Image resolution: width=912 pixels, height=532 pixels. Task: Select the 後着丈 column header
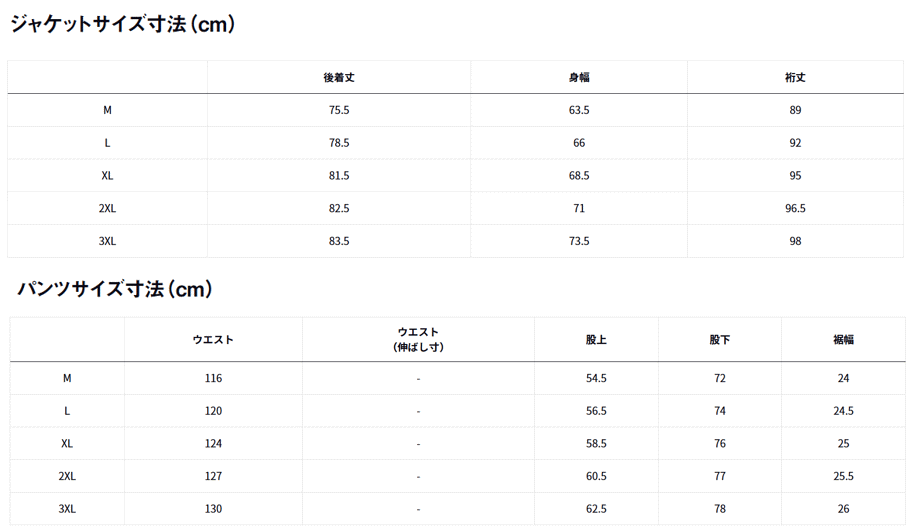pyautogui.click(x=339, y=77)
